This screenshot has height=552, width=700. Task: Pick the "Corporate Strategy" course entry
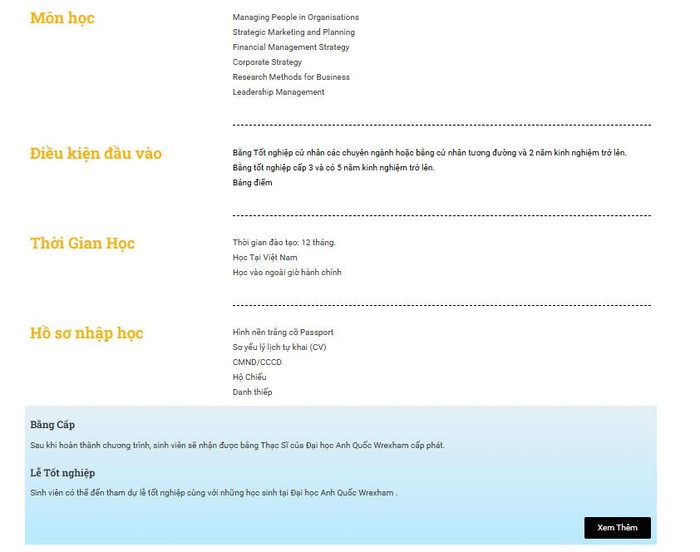(267, 62)
